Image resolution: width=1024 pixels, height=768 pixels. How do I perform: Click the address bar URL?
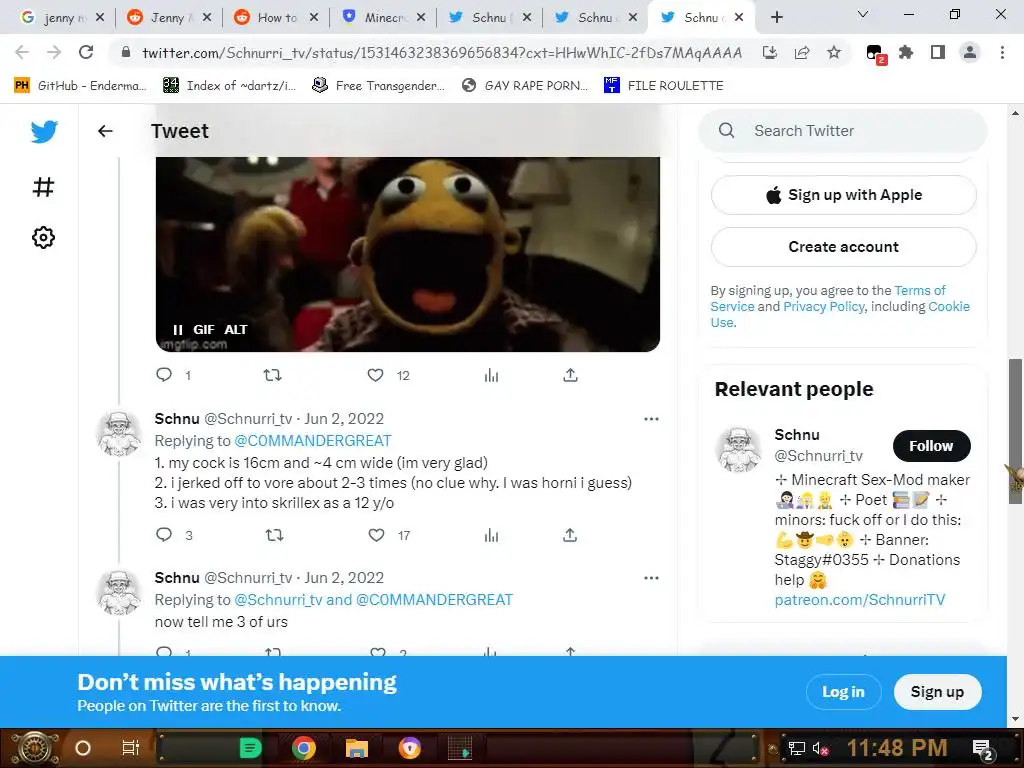pos(442,53)
